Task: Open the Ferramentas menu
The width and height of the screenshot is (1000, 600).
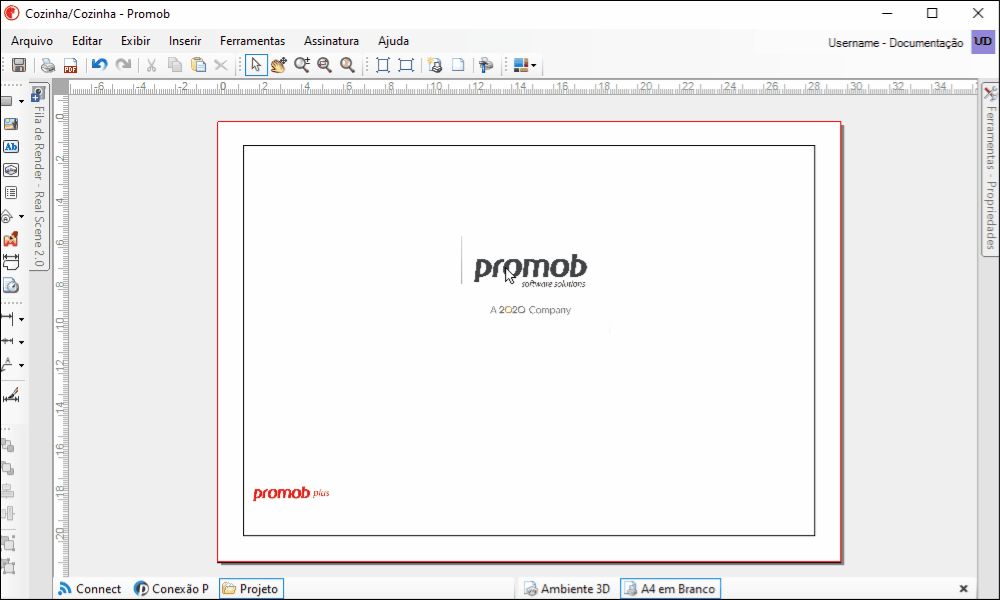Action: point(253,41)
